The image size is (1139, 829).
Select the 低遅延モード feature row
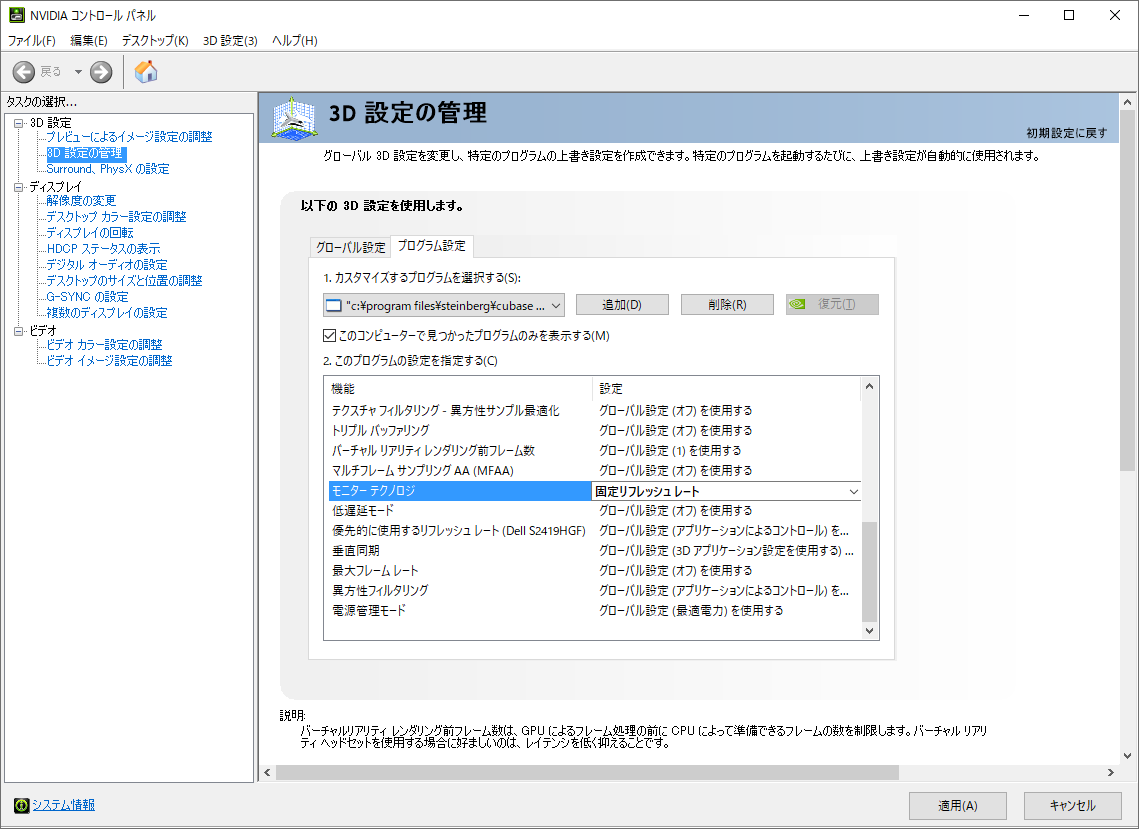[594, 511]
